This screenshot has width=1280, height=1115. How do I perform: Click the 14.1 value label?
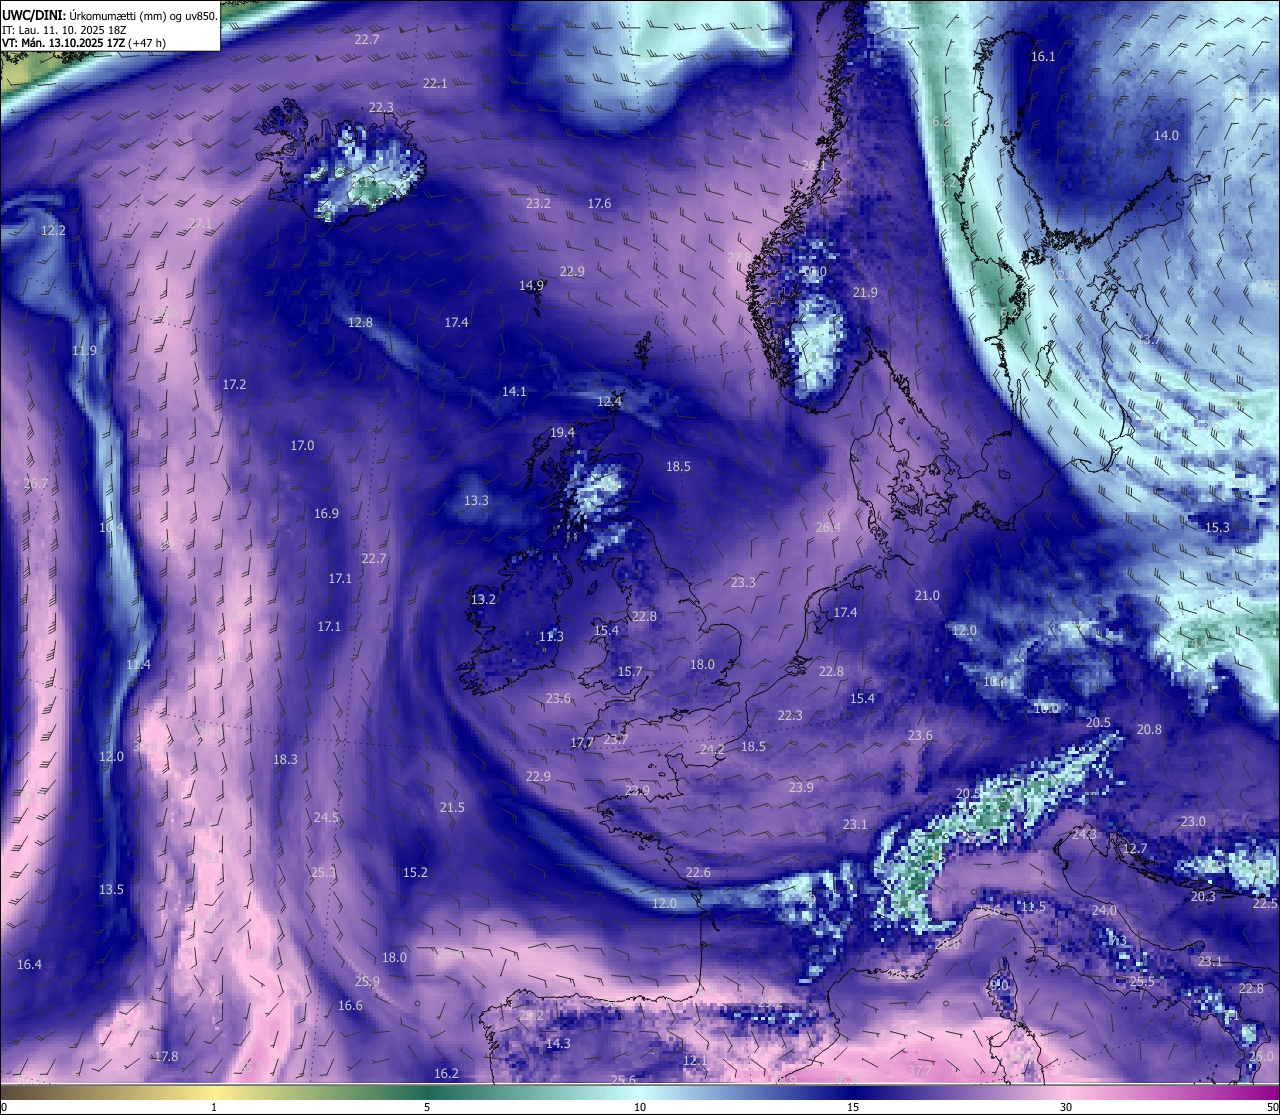coord(514,392)
